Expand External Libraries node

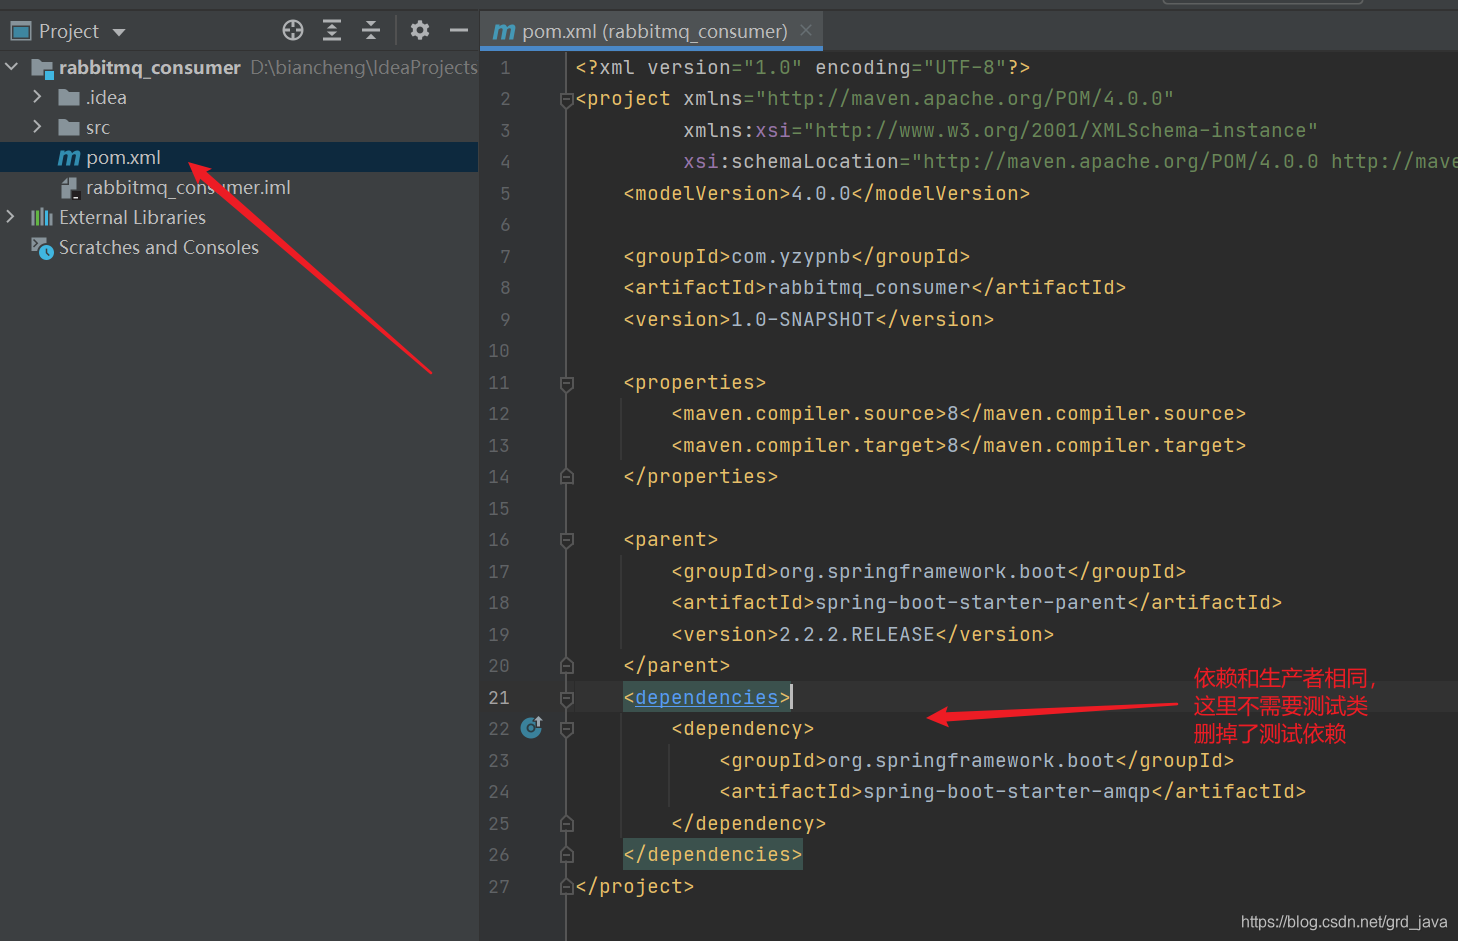click(11, 217)
